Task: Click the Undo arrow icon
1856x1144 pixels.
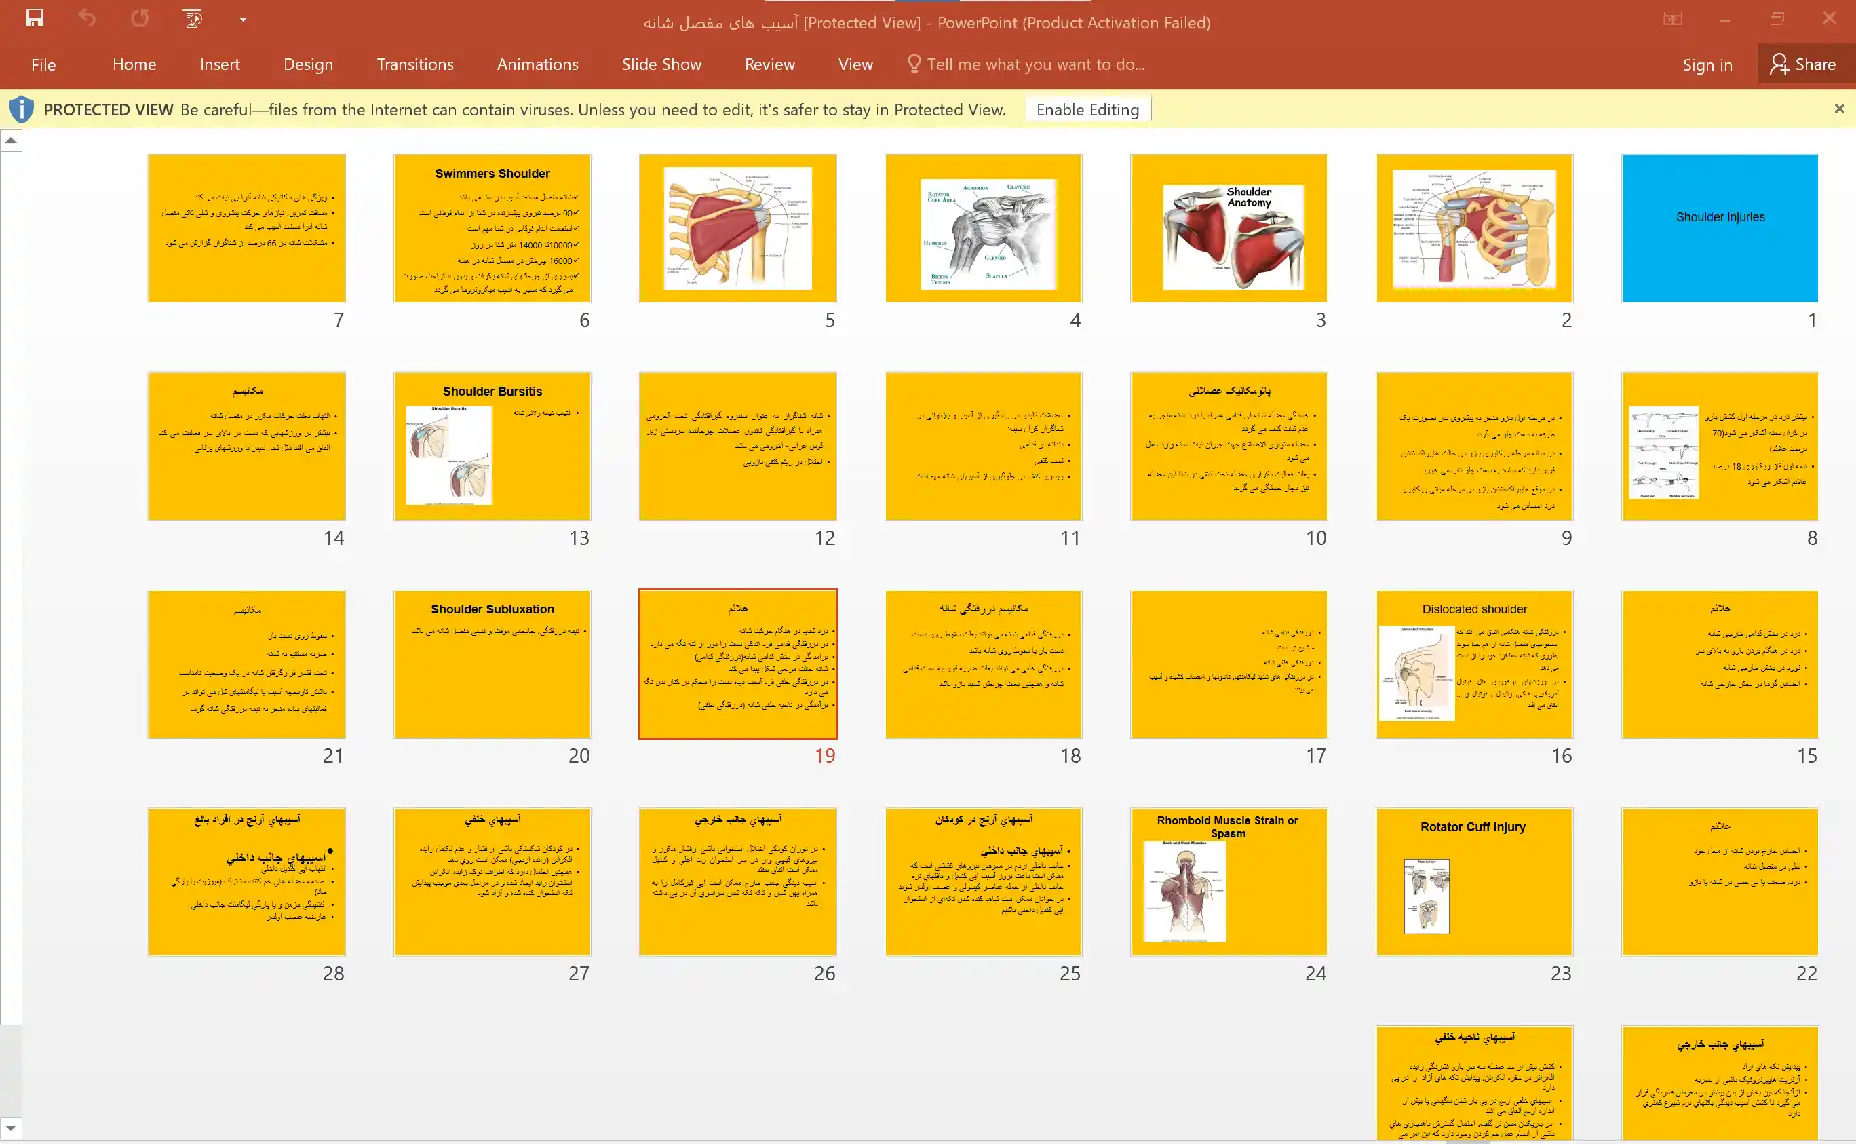Action: point(87,18)
